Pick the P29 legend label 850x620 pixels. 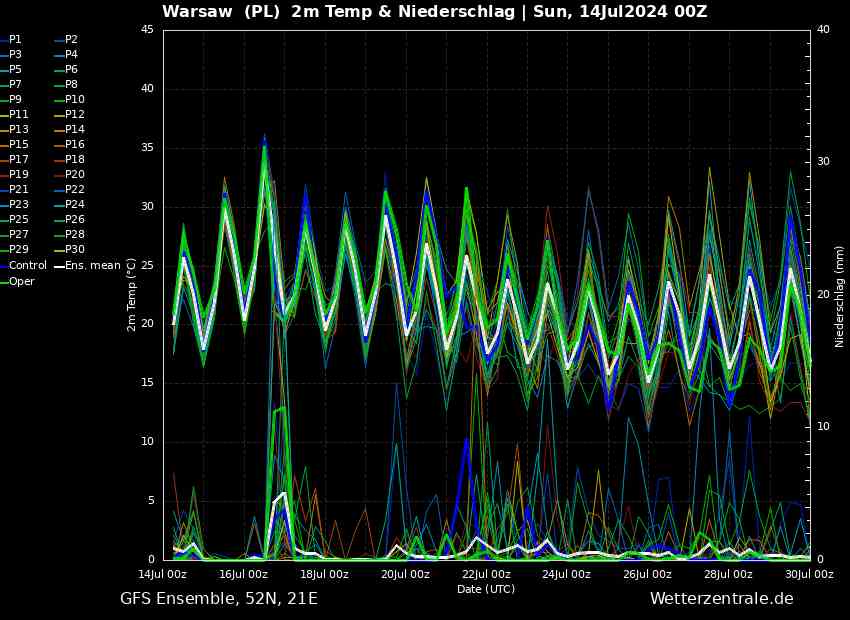tap(18, 249)
